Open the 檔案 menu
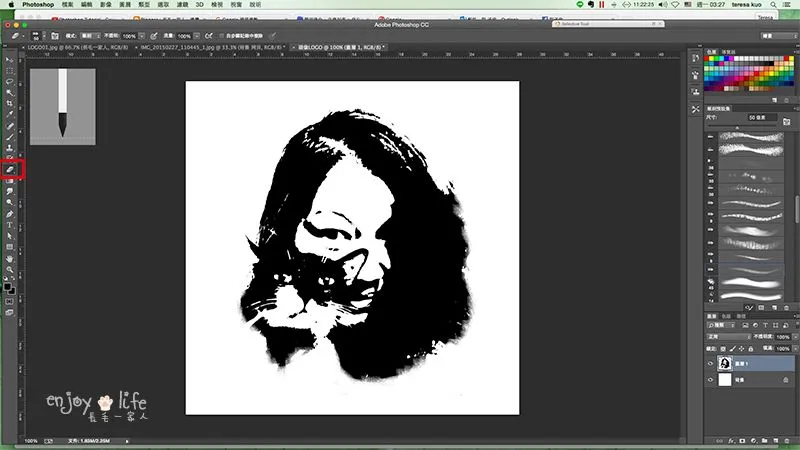Viewport: 800px width, 450px height. [x=67, y=5]
